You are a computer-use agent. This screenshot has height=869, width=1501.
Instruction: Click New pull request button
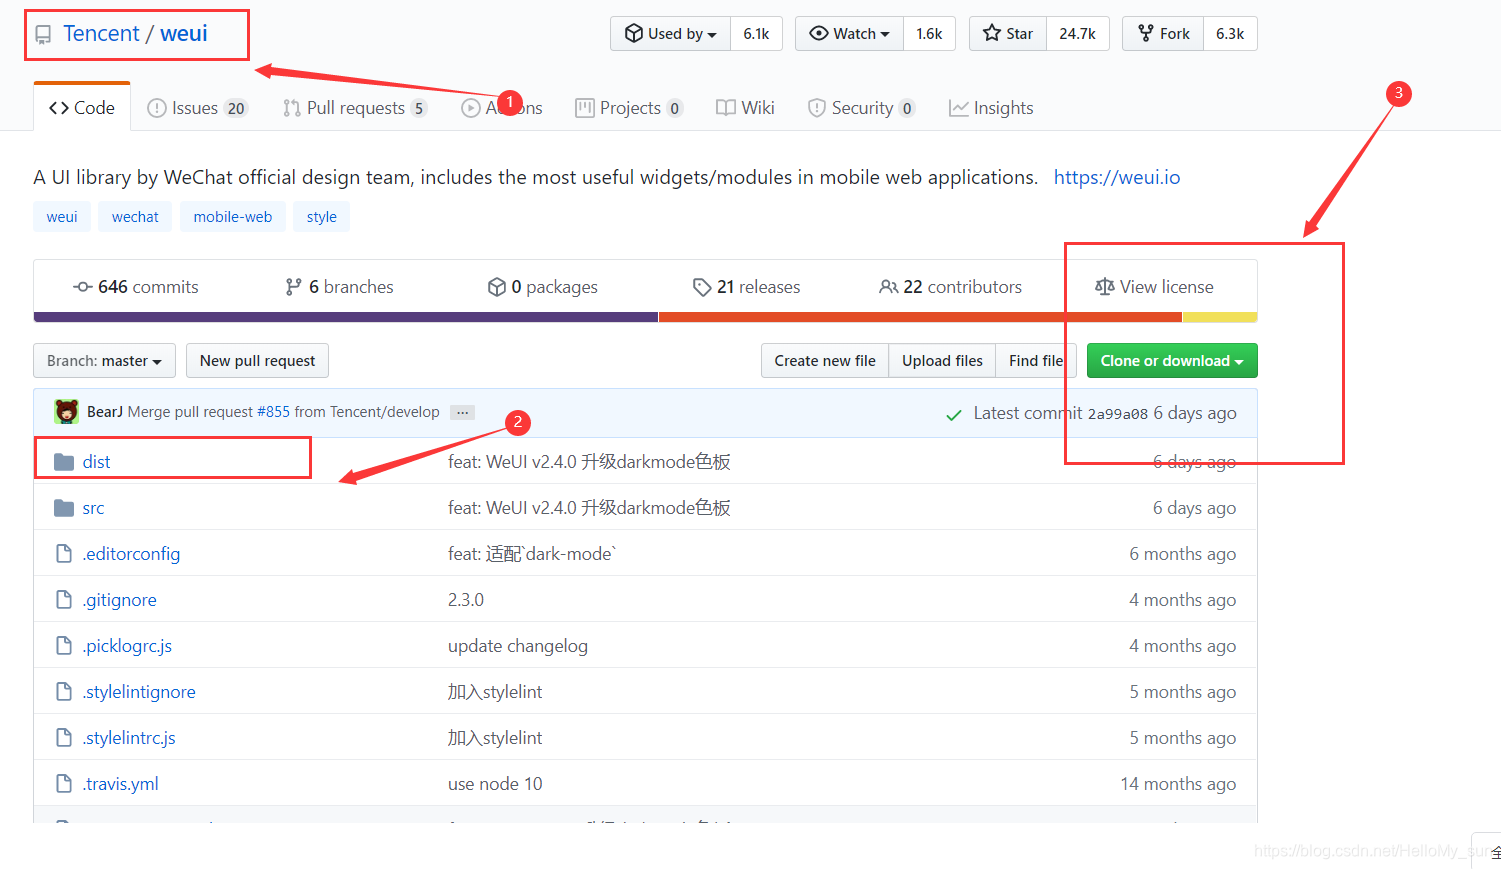pos(257,361)
